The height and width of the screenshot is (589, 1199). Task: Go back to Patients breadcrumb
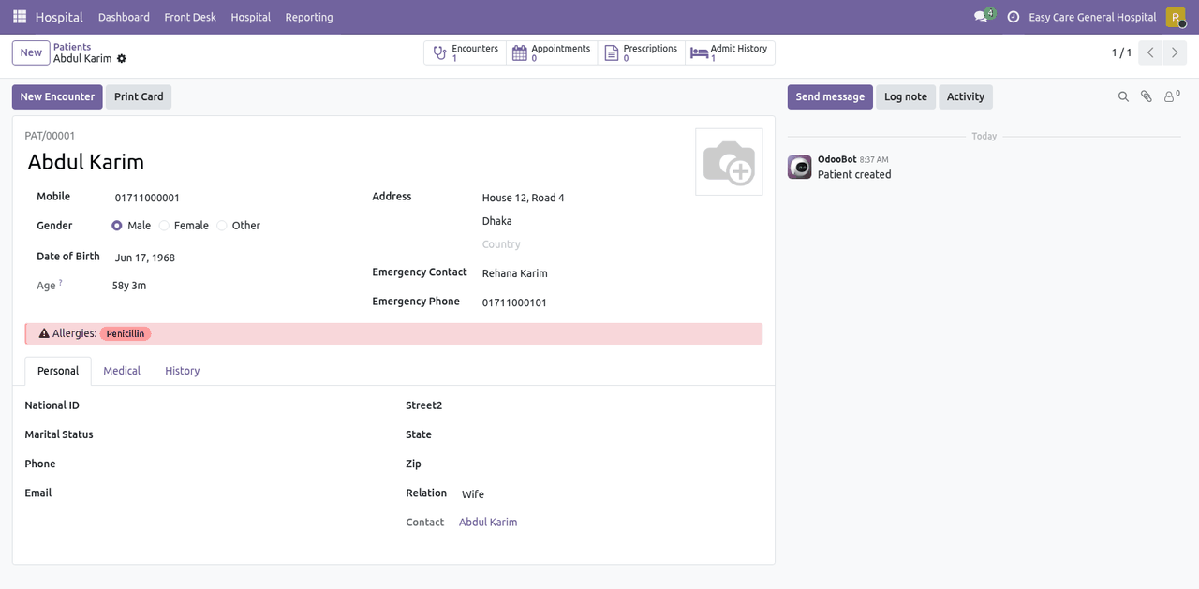point(72,47)
